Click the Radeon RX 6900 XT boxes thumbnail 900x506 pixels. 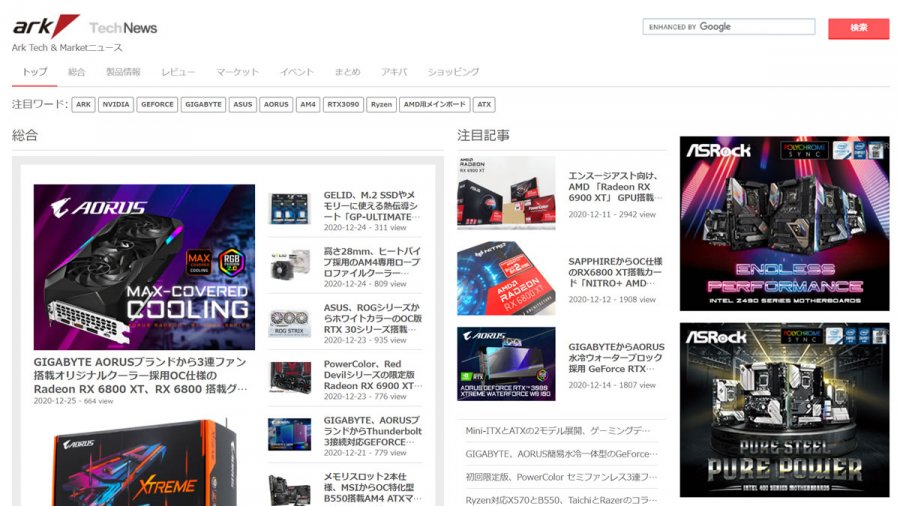[x=506, y=193]
